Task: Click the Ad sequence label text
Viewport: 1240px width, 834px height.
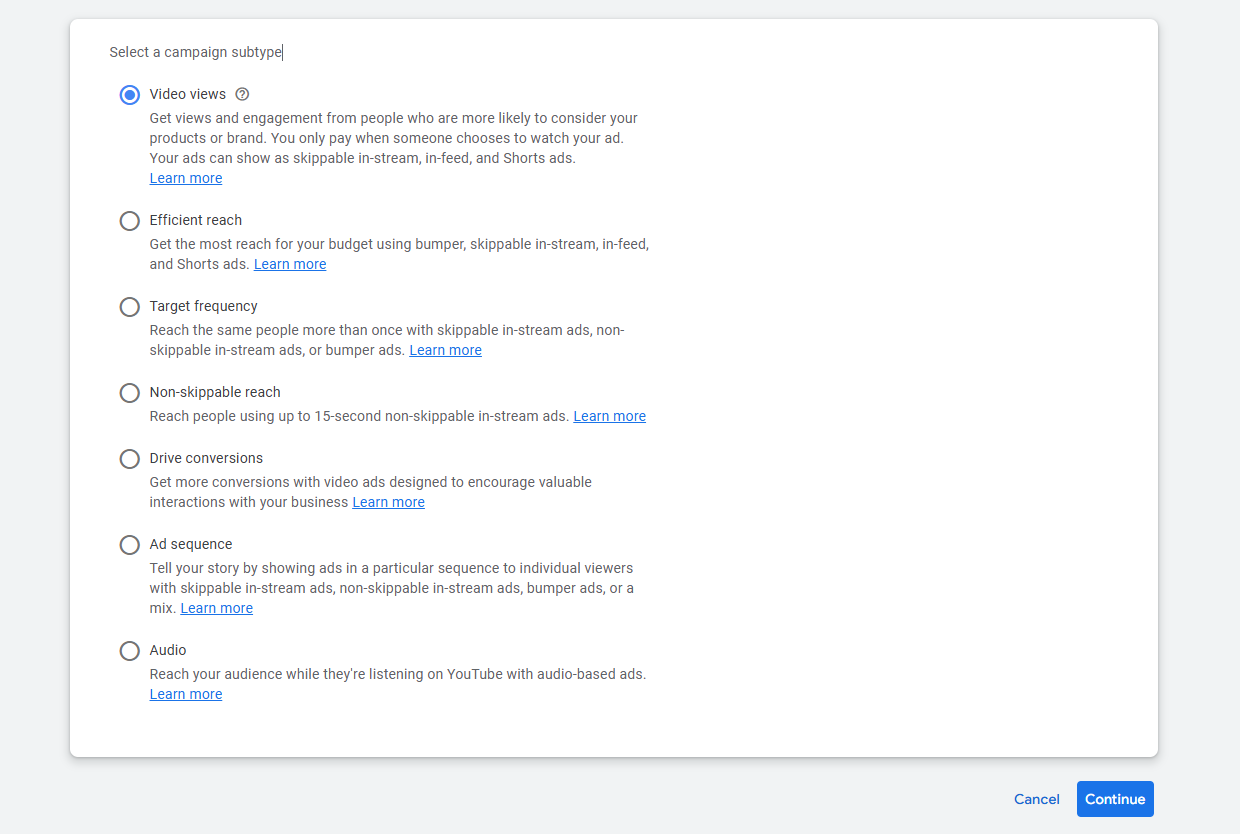Action: pyautogui.click(x=191, y=544)
